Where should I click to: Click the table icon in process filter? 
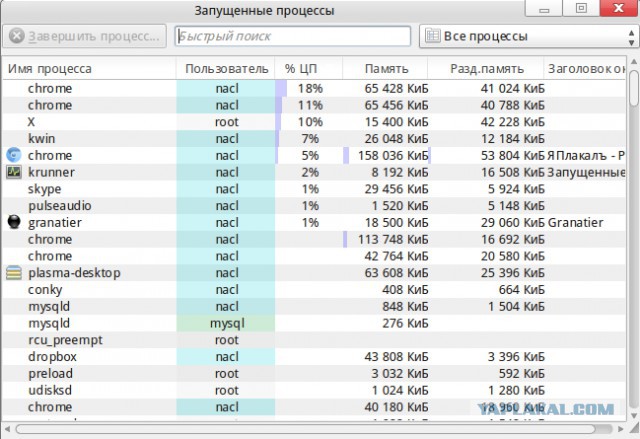433,36
